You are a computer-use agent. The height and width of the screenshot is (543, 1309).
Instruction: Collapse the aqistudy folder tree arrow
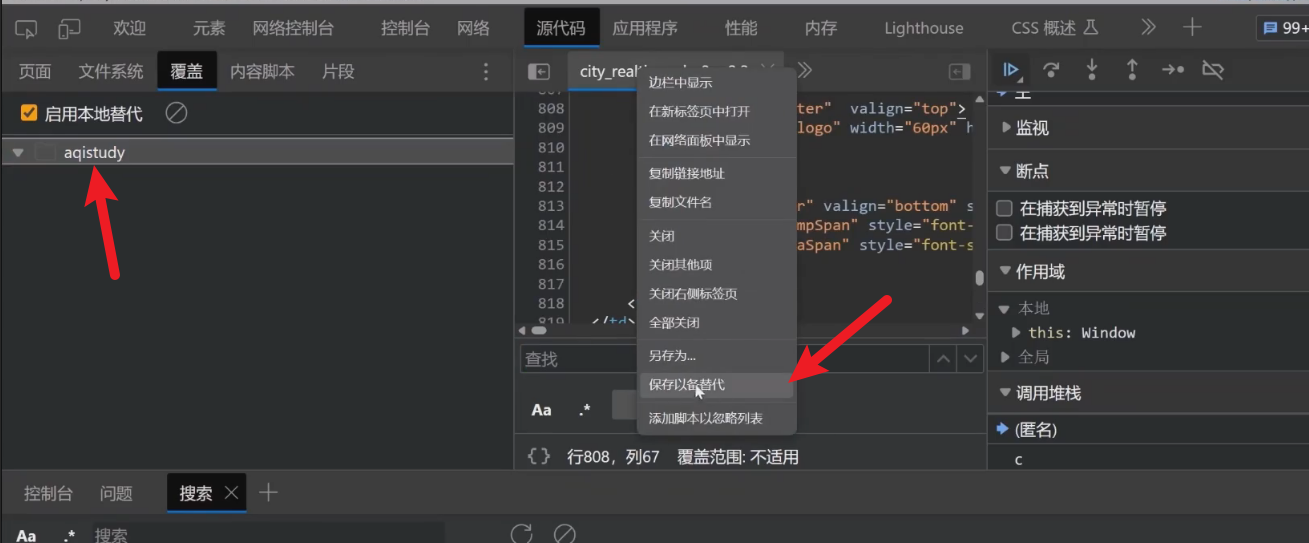pyautogui.click(x=18, y=153)
